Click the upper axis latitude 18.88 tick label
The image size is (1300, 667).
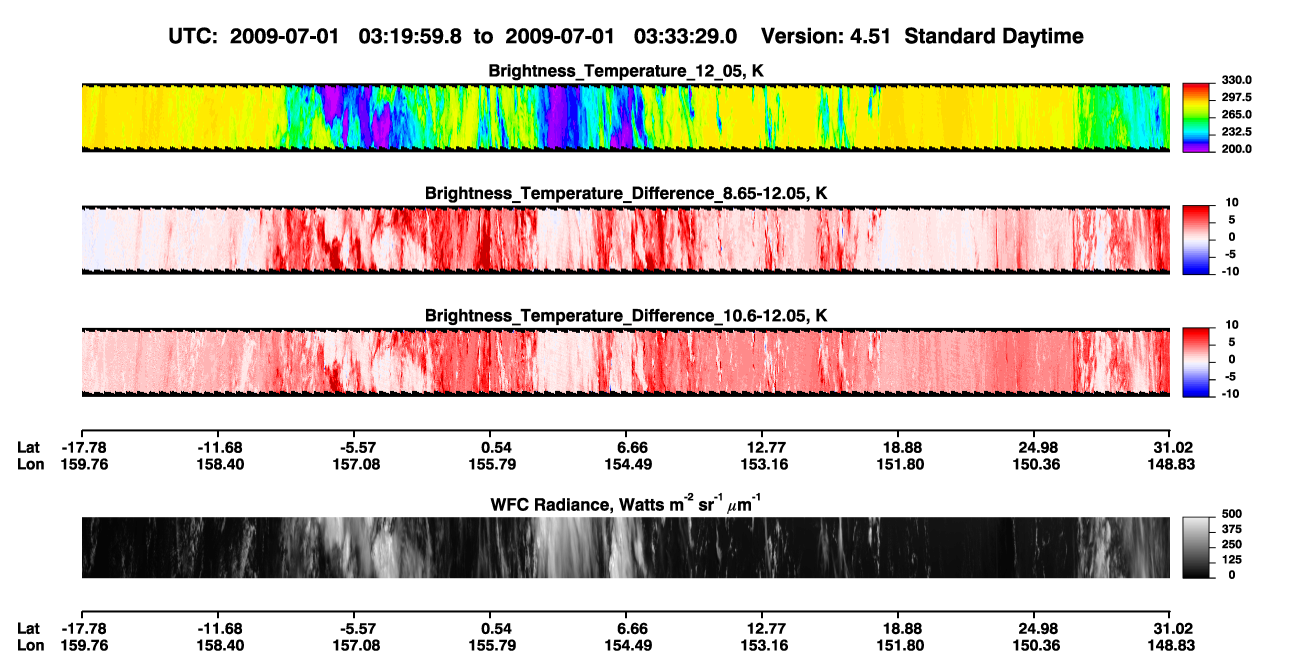[900, 447]
